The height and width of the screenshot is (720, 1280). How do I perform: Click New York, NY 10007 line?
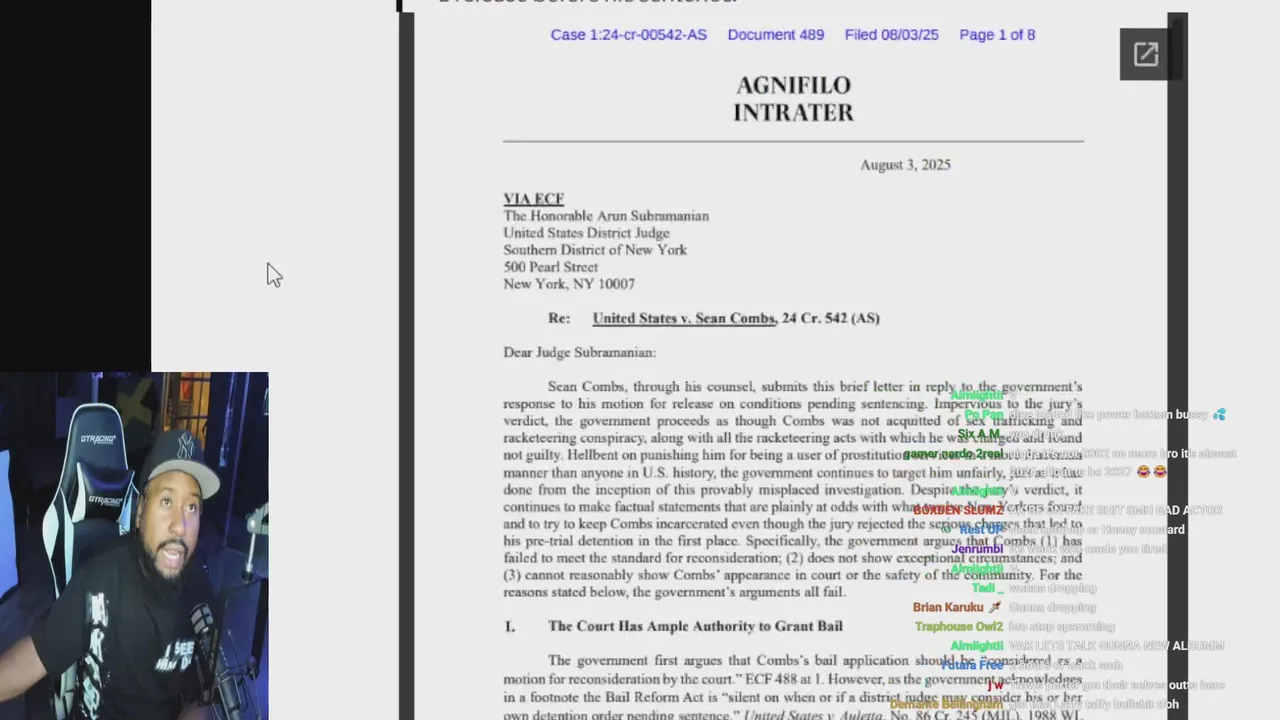click(569, 284)
